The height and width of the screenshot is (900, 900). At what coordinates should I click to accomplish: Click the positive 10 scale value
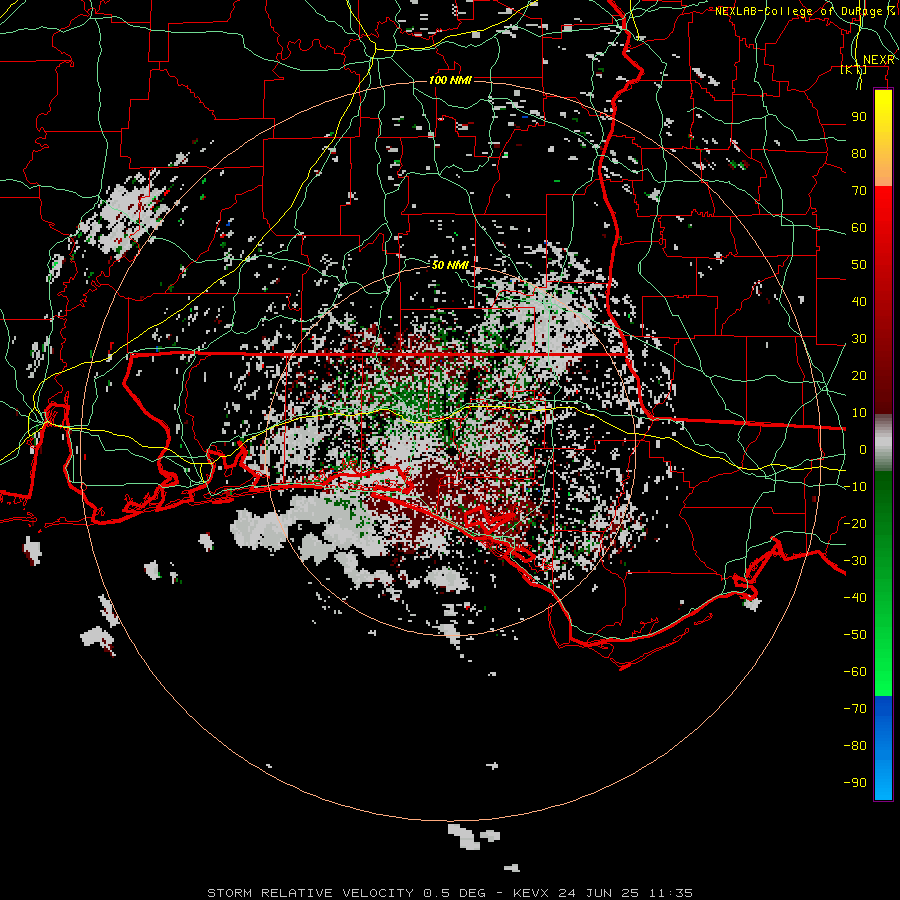(x=859, y=413)
